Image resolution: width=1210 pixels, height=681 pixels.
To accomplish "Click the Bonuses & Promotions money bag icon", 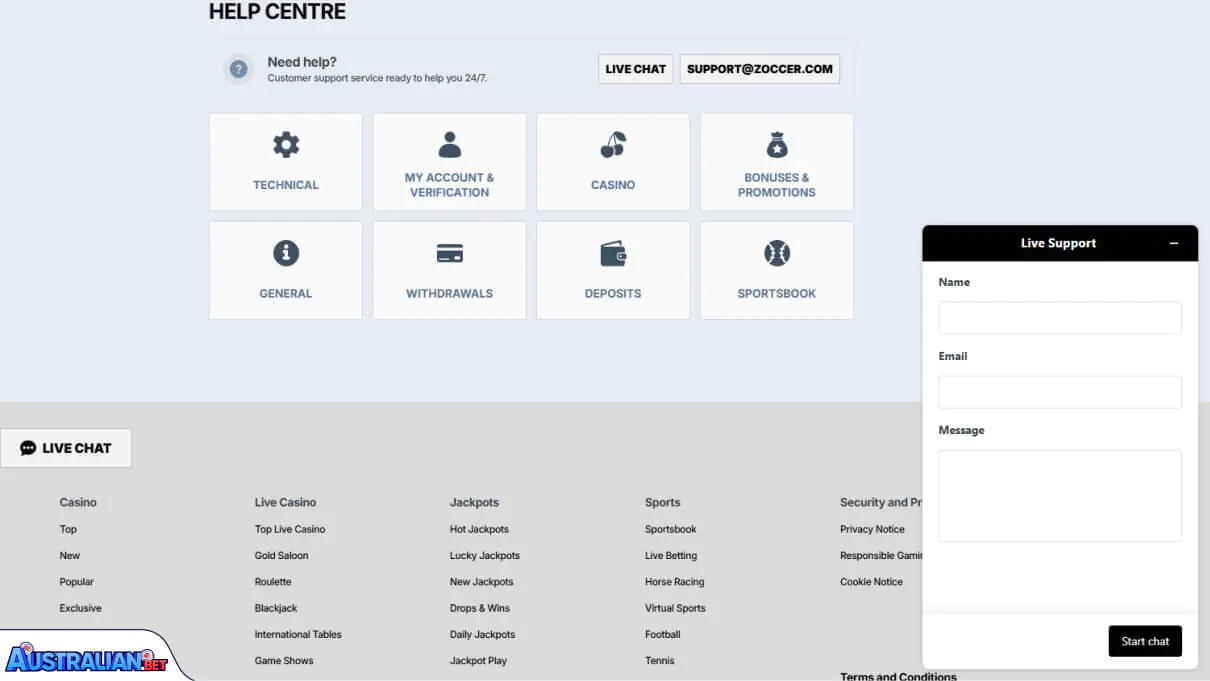I will click(x=776, y=146).
